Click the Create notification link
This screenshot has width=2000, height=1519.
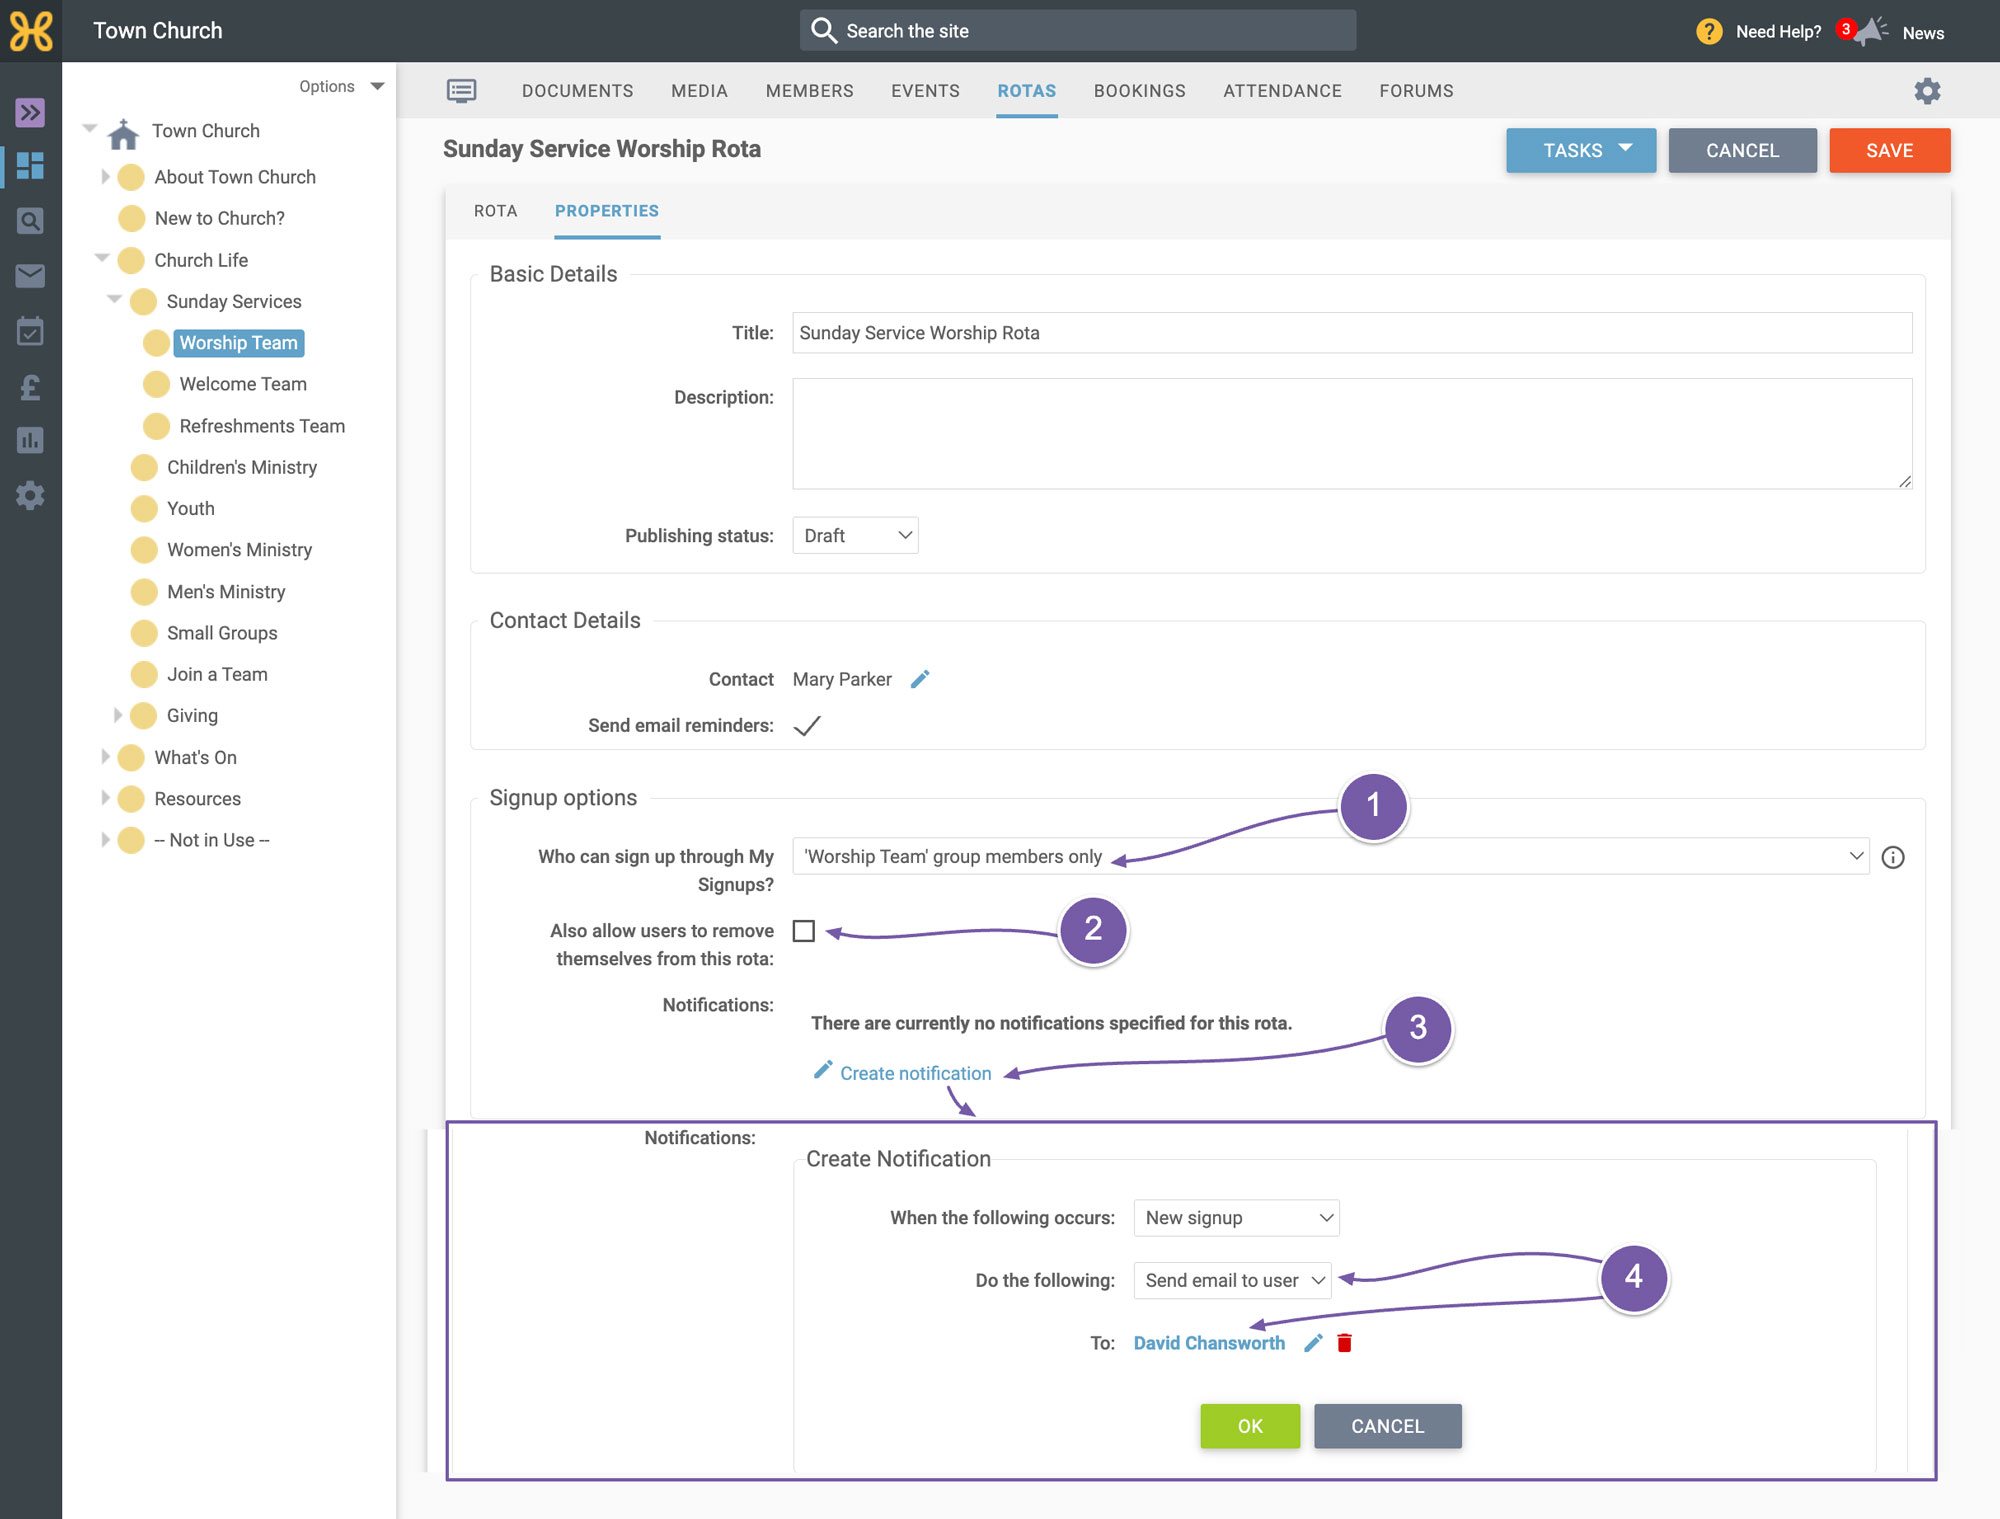click(915, 1073)
